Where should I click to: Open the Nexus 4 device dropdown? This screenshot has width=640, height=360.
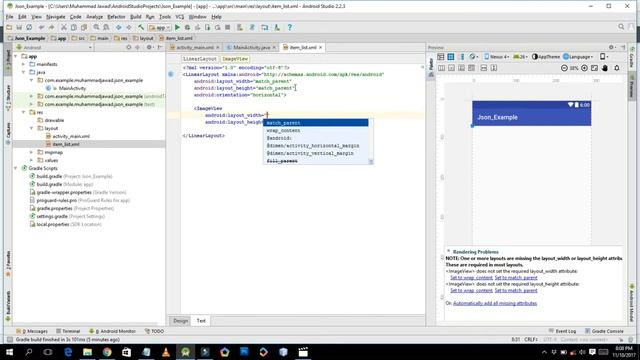(x=497, y=57)
